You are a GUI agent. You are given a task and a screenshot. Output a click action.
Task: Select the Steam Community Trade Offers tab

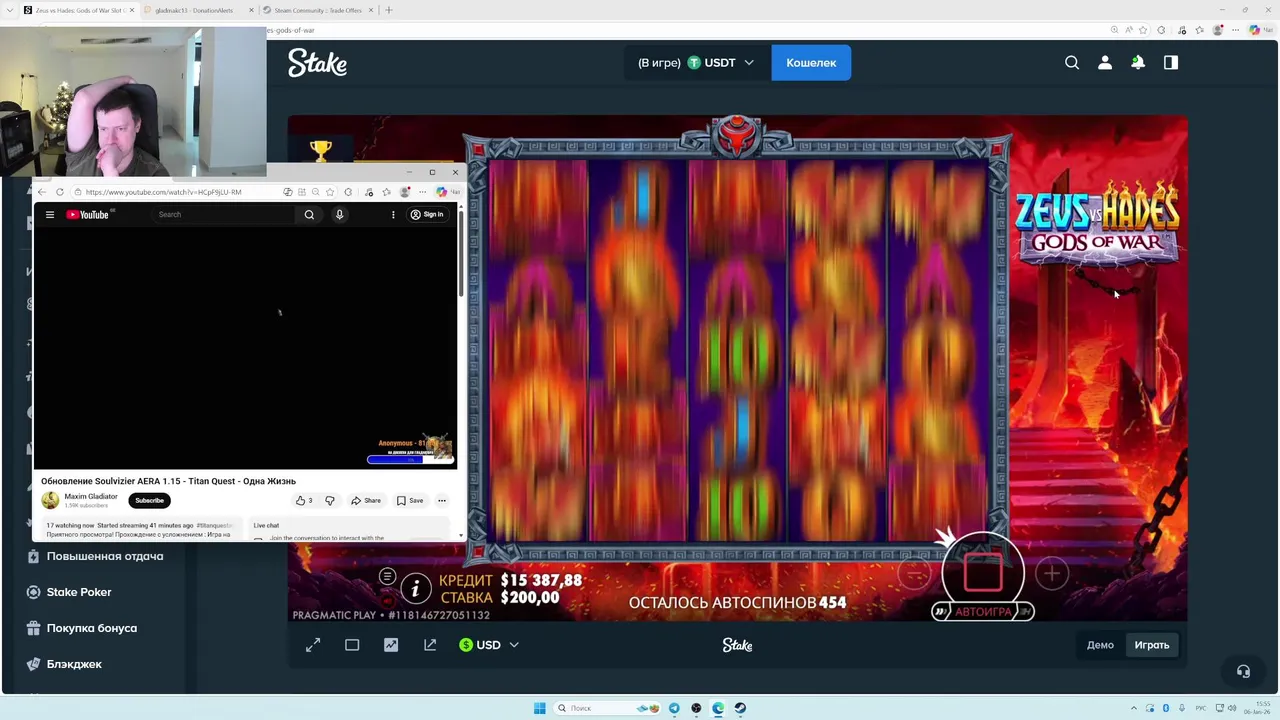tap(318, 10)
